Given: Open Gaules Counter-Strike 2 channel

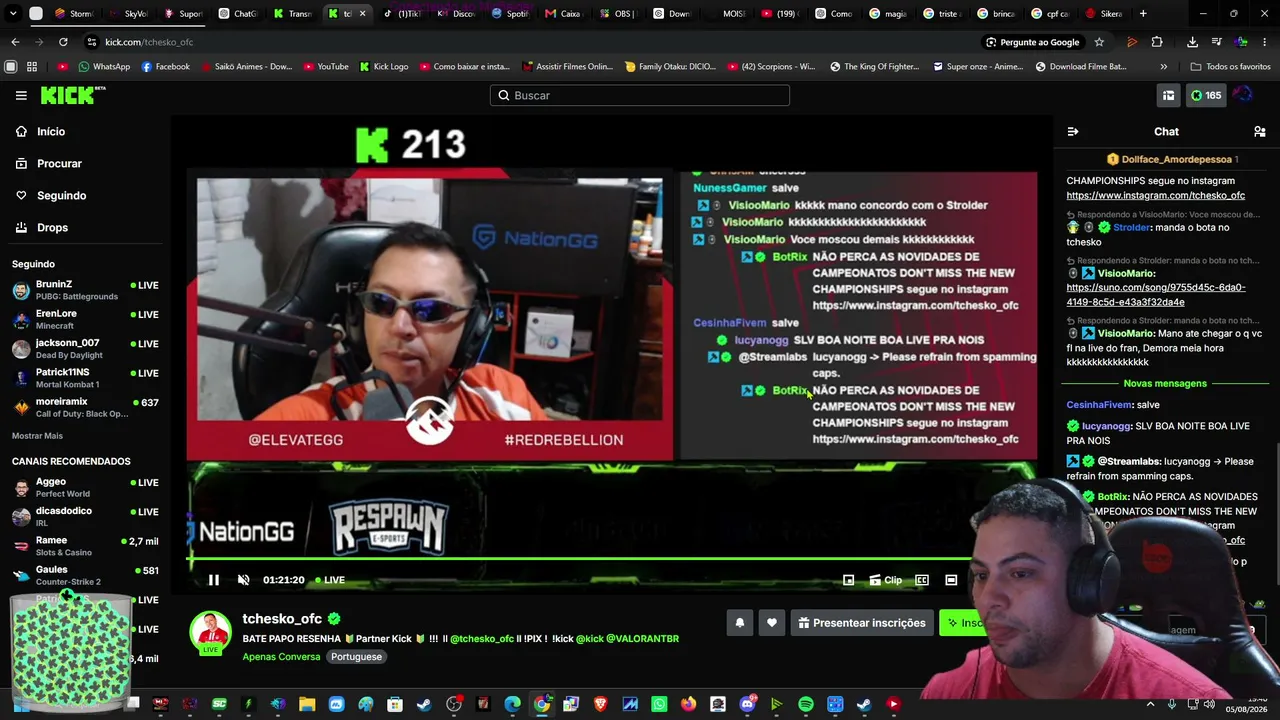Looking at the screenshot, I should [85, 575].
